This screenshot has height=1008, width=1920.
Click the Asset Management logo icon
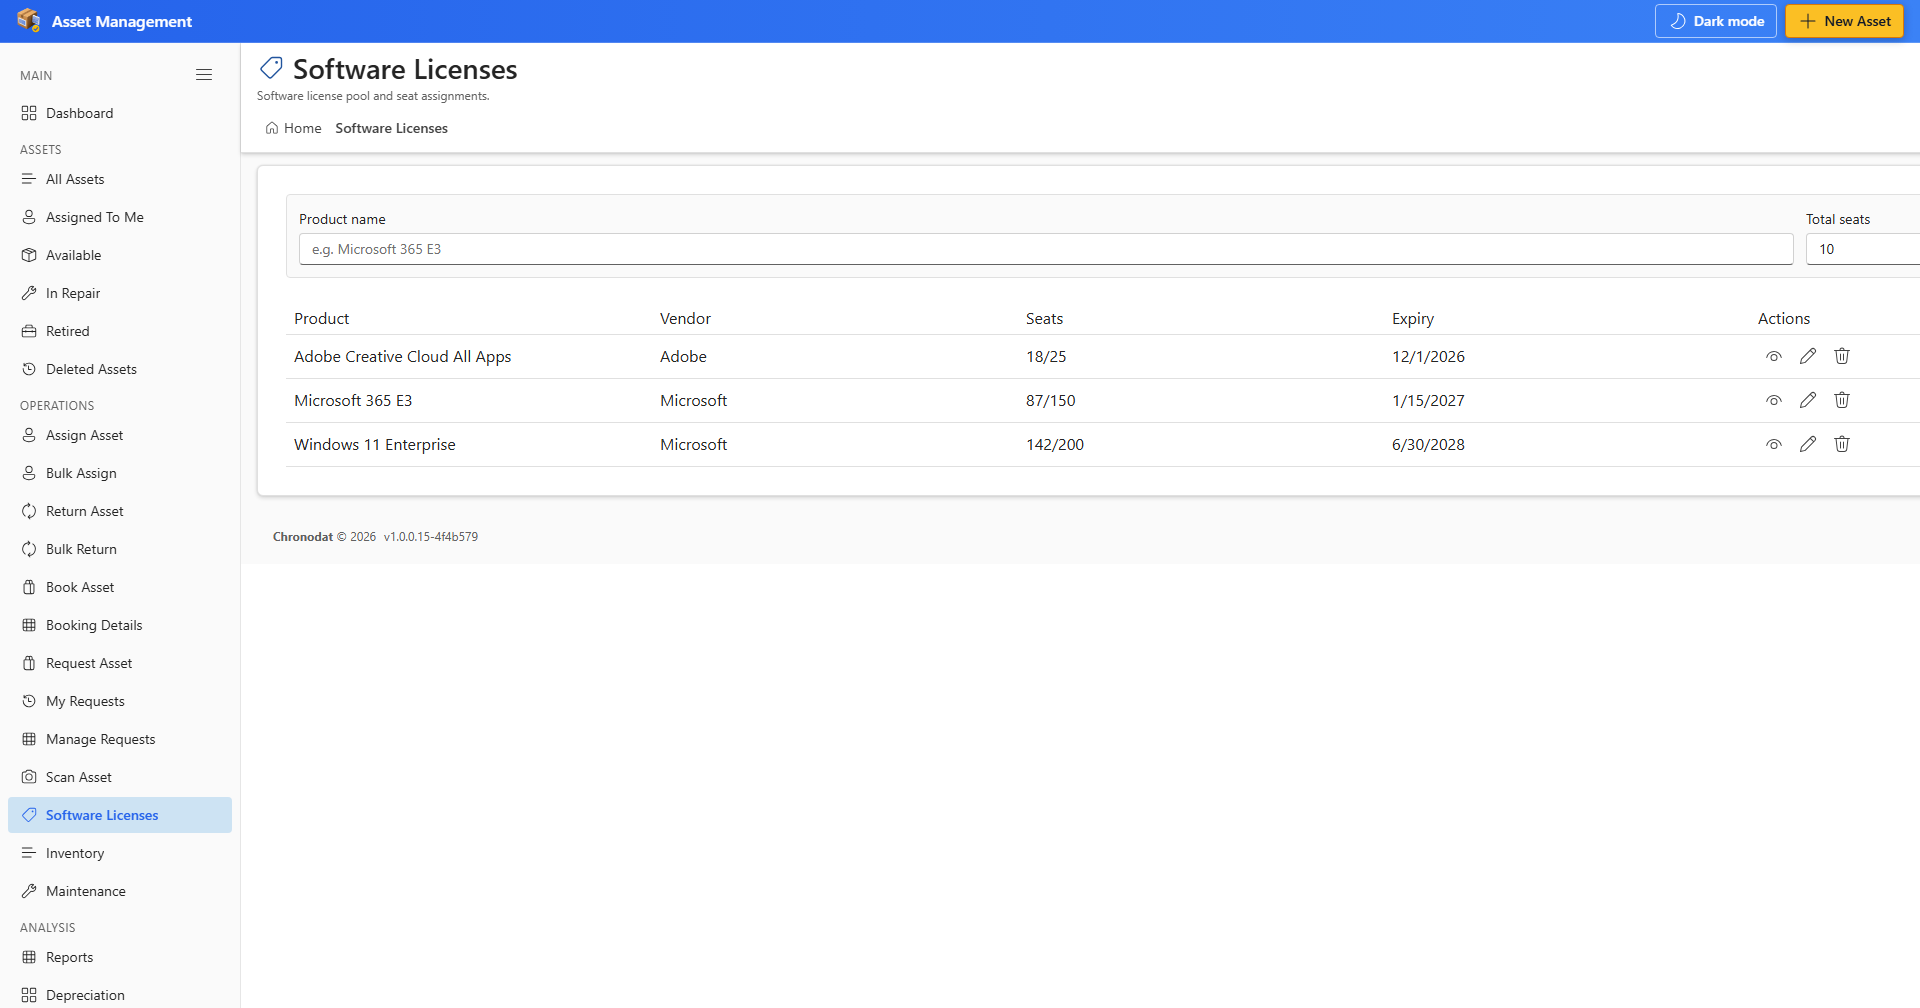29,20
